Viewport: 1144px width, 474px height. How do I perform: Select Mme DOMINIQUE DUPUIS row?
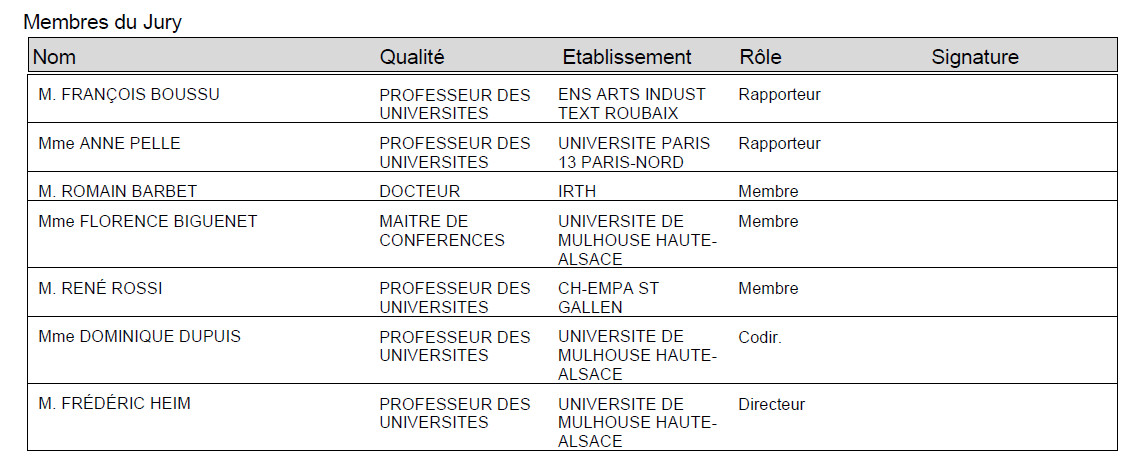(x=573, y=350)
